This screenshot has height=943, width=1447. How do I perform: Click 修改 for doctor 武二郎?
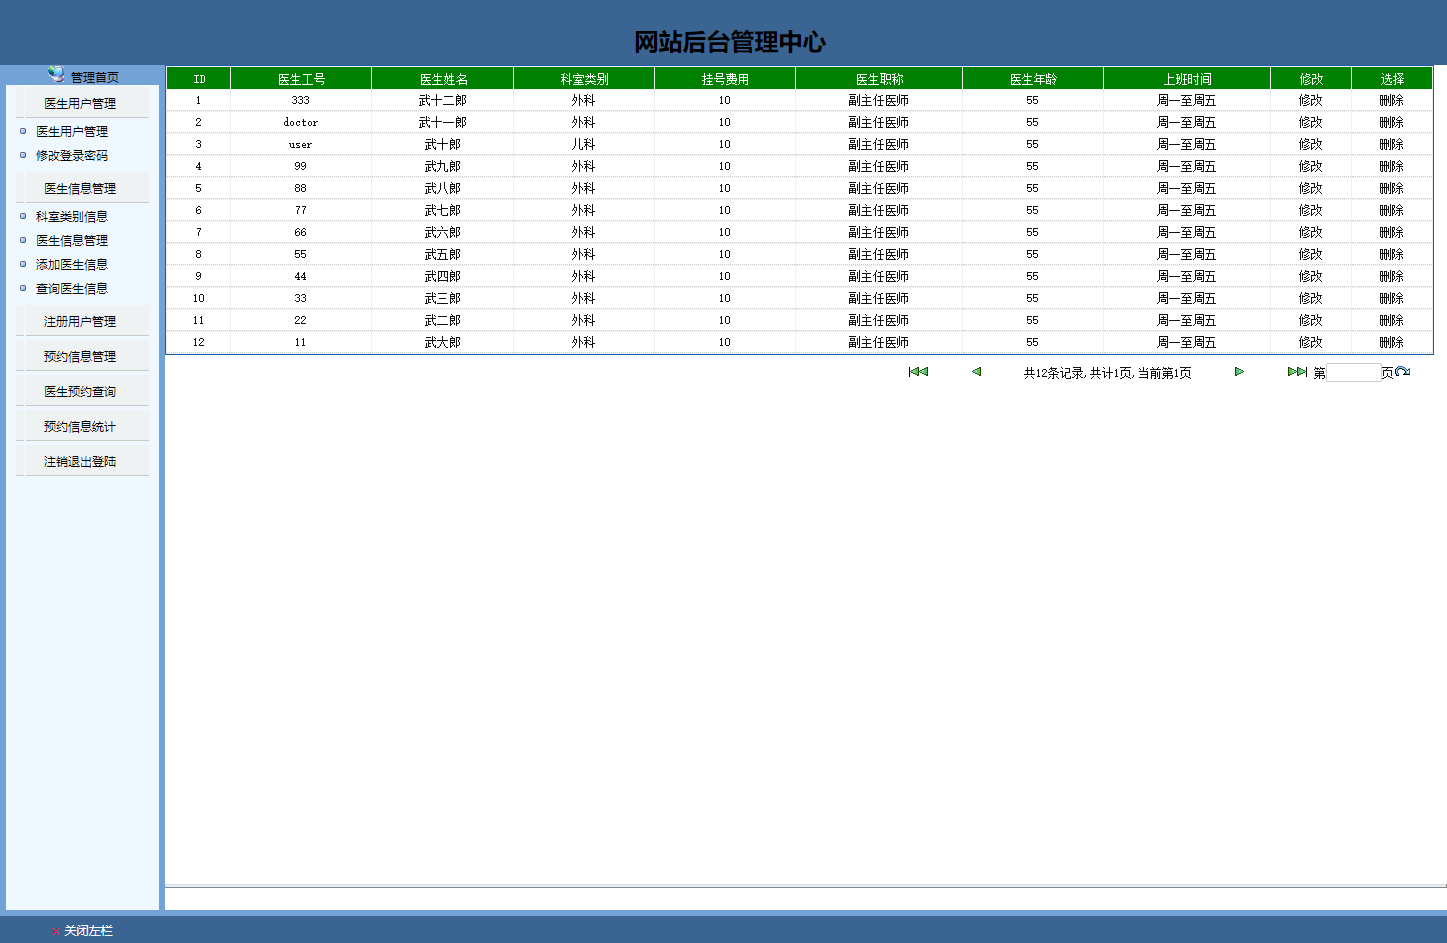click(x=1311, y=320)
